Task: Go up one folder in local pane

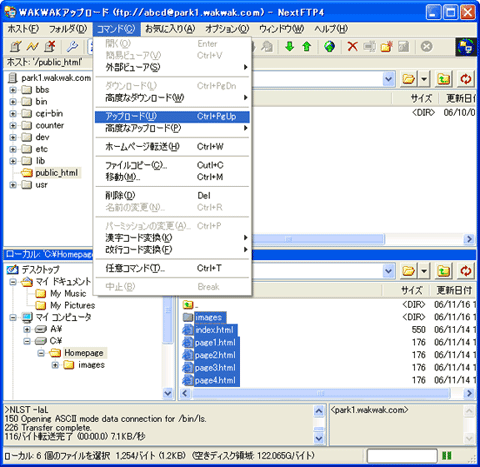Action: pyautogui.click(x=443, y=271)
